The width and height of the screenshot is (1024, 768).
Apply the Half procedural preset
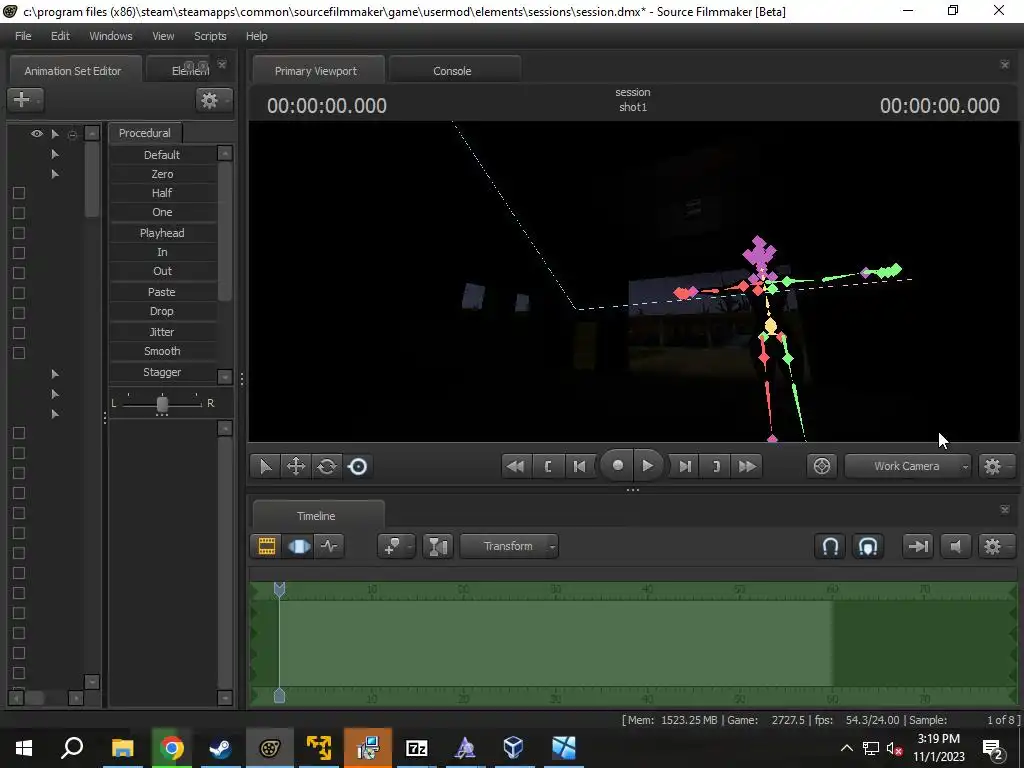point(162,193)
